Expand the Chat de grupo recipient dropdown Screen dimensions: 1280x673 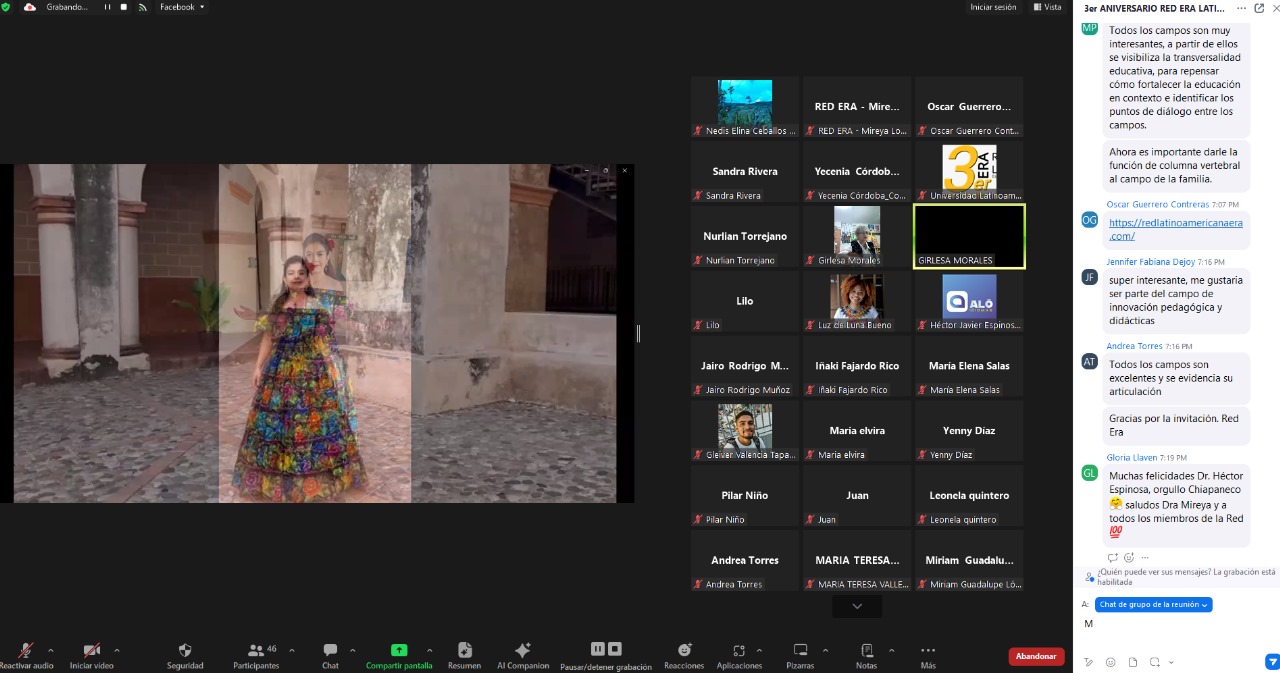[1153, 605]
